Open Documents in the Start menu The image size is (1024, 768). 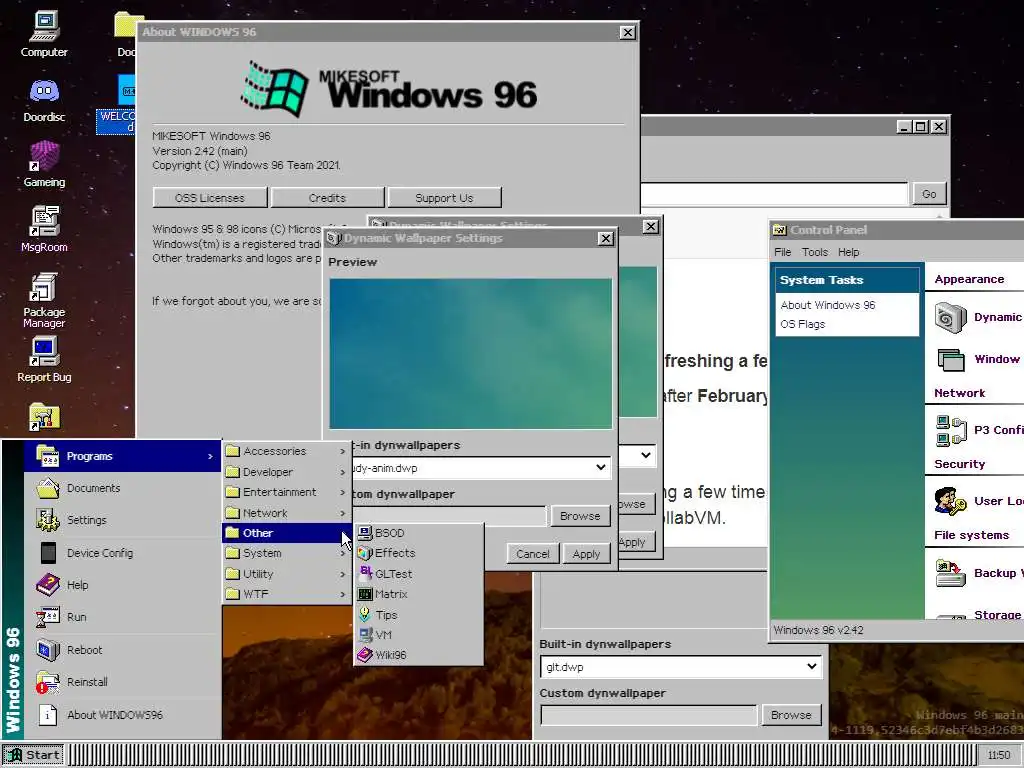click(122, 488)
